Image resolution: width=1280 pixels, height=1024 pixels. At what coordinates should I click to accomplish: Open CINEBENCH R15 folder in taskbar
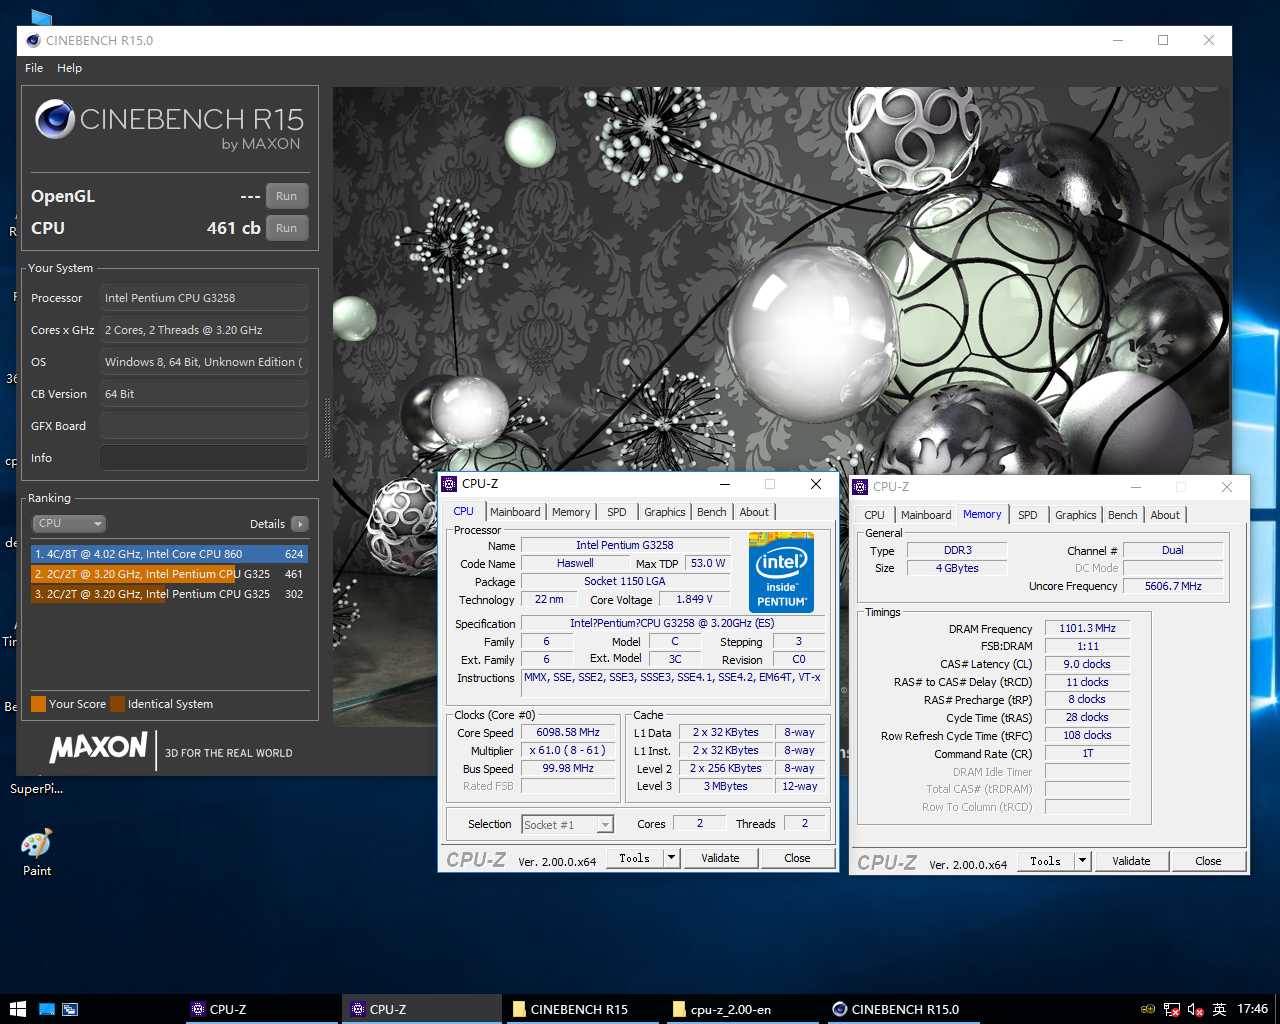(583, 1009)
